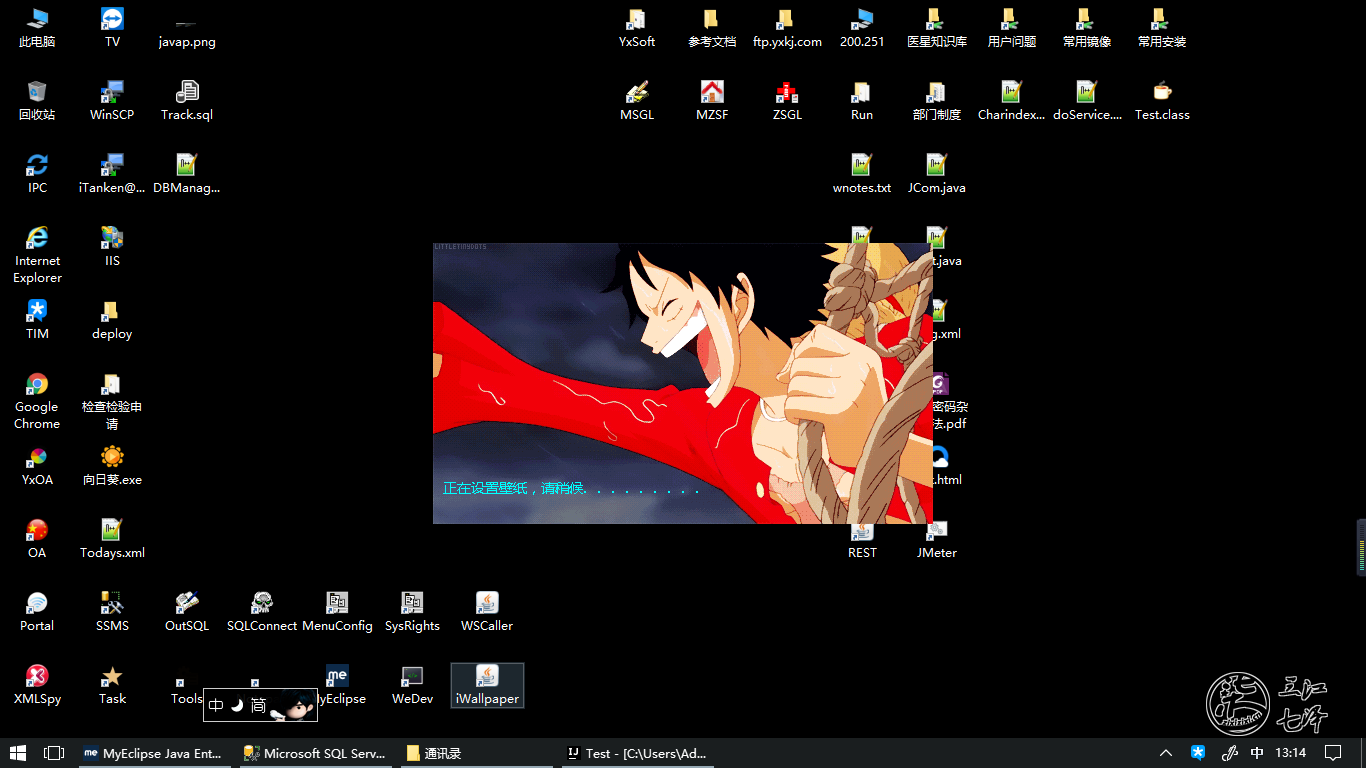Open the 200.251 remote shortcut

(862, 28)
